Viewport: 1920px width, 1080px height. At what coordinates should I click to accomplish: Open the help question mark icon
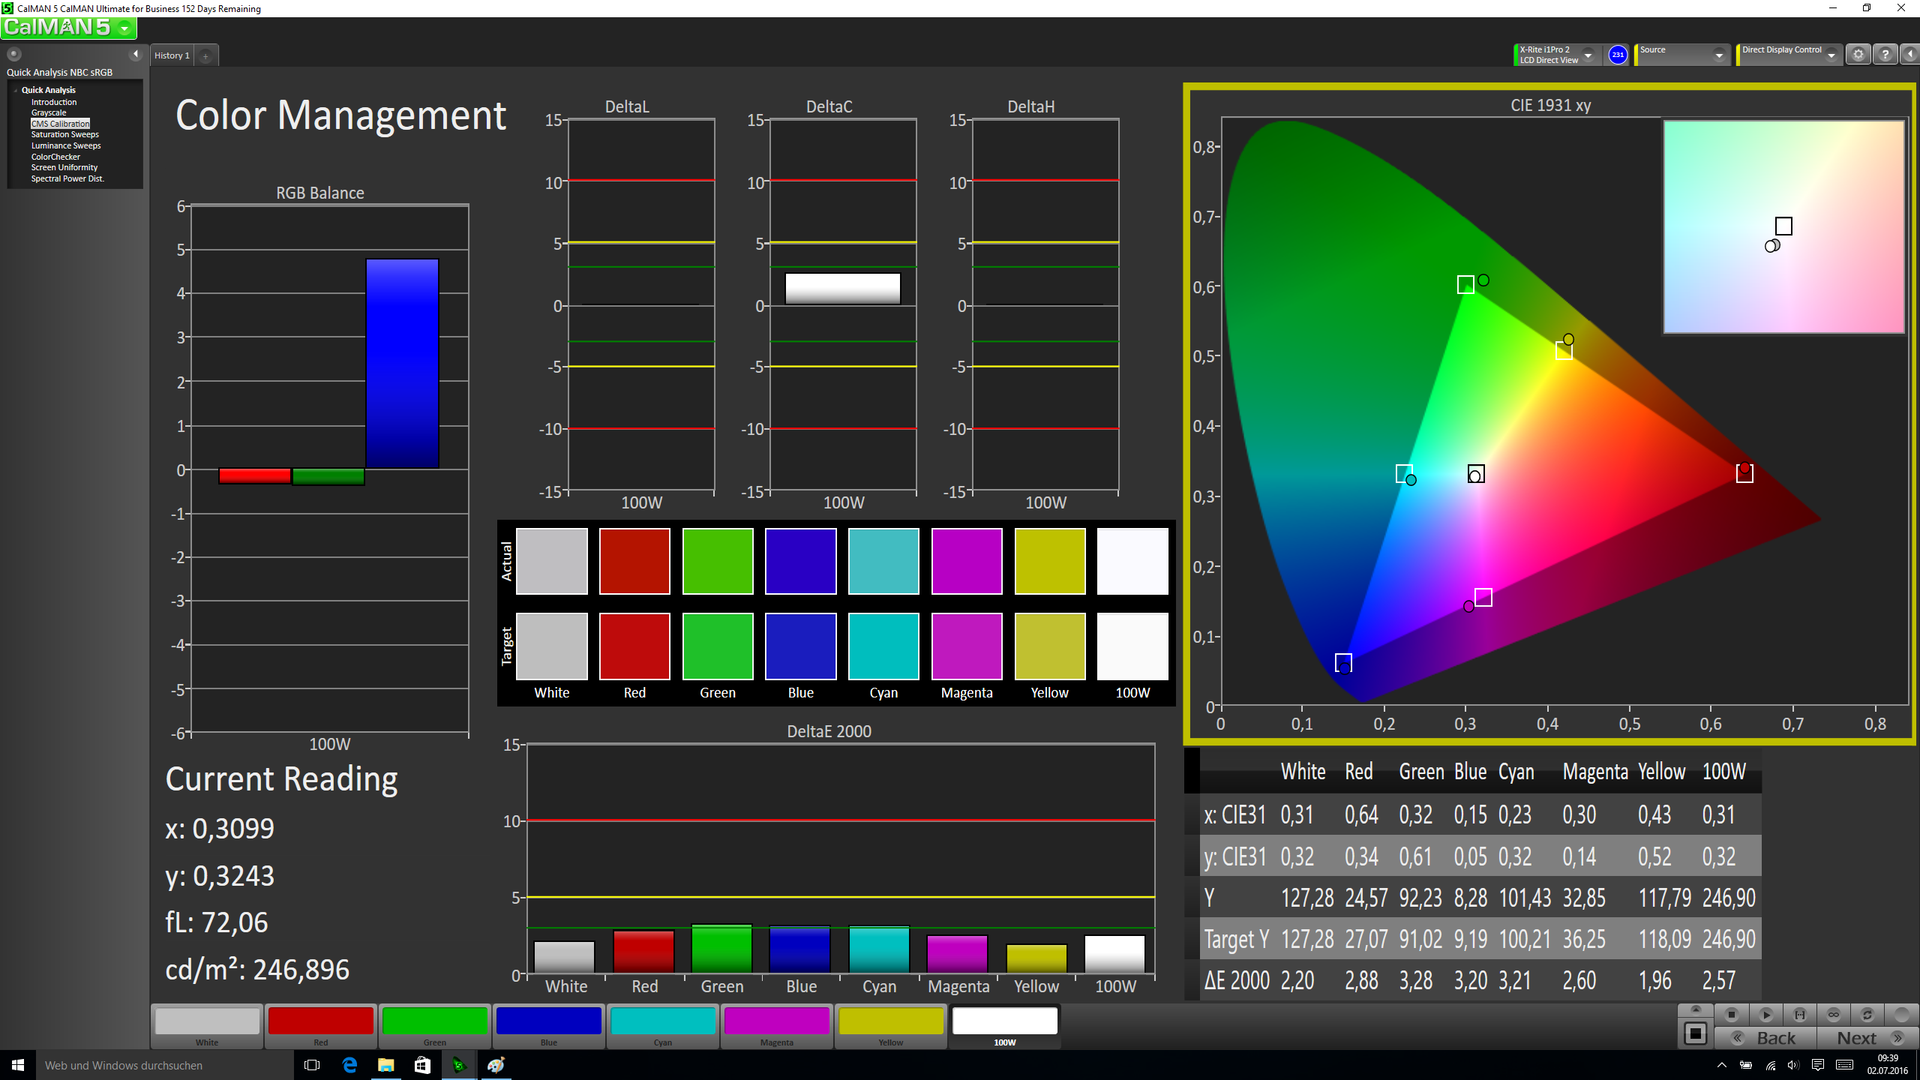(x=1885, y=55)
